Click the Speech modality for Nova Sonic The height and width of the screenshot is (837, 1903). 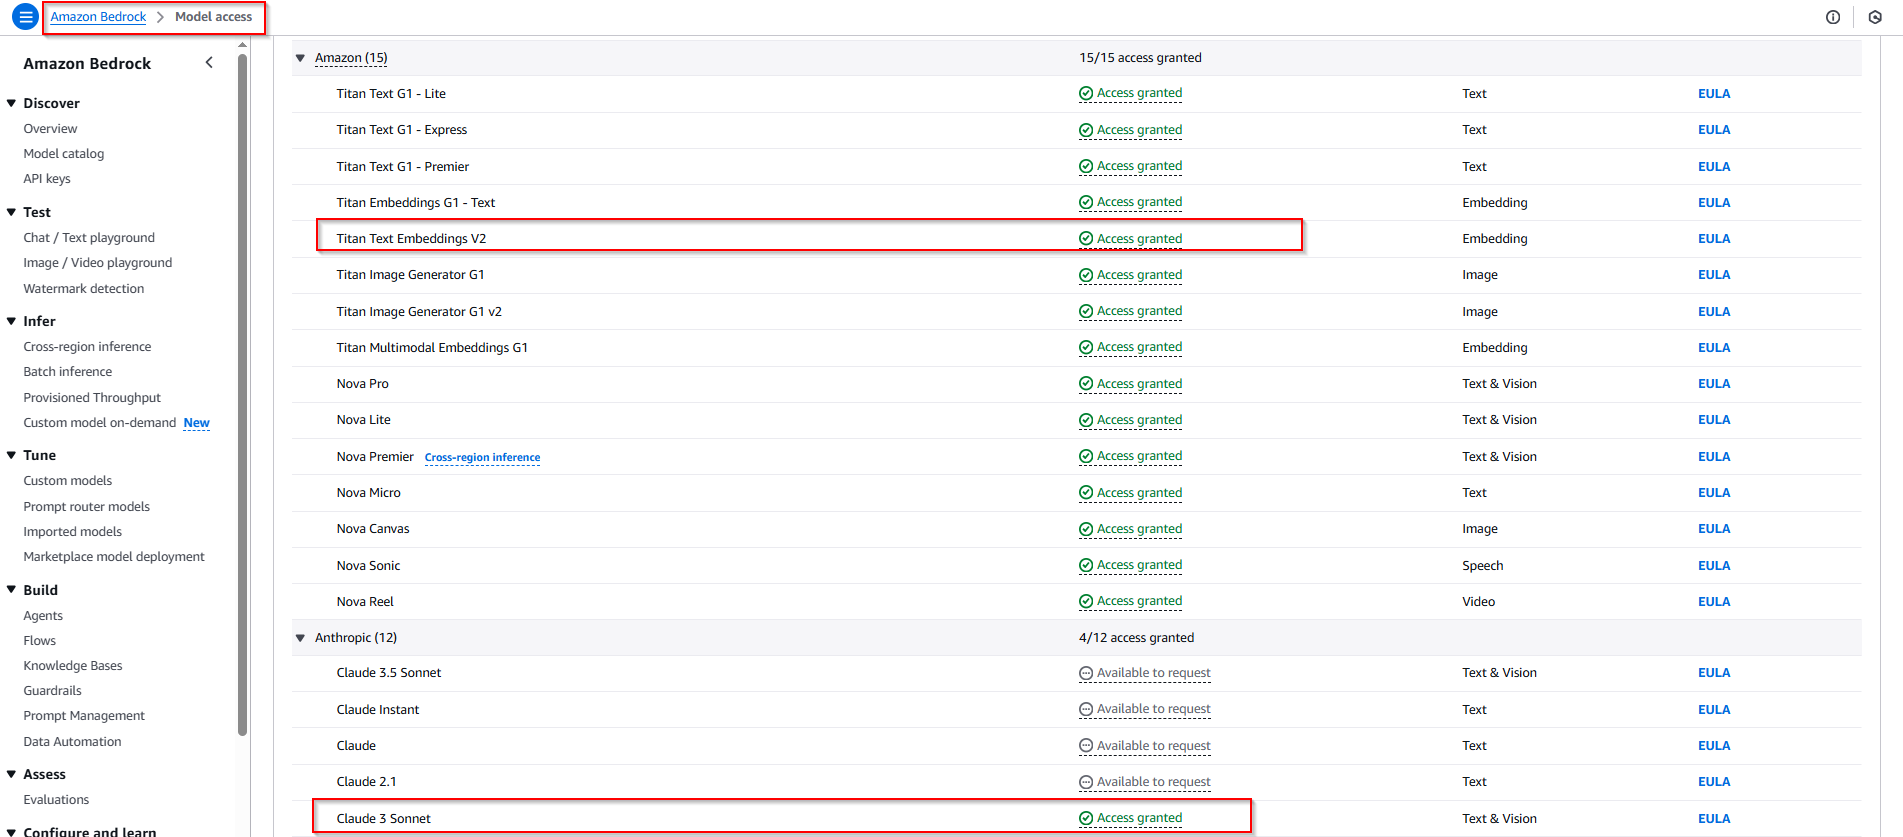1482,566
